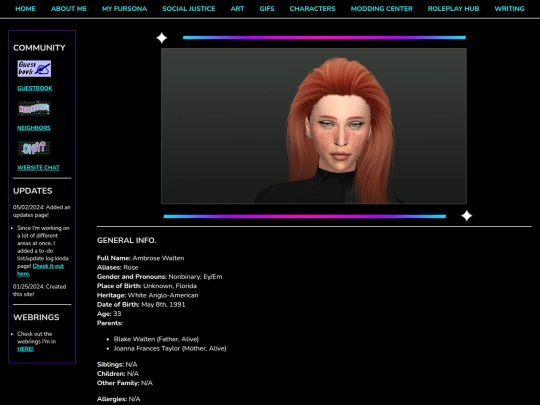Open the WRITING page
The width and height of the screenshot is (540, 405).
[509, 9]
